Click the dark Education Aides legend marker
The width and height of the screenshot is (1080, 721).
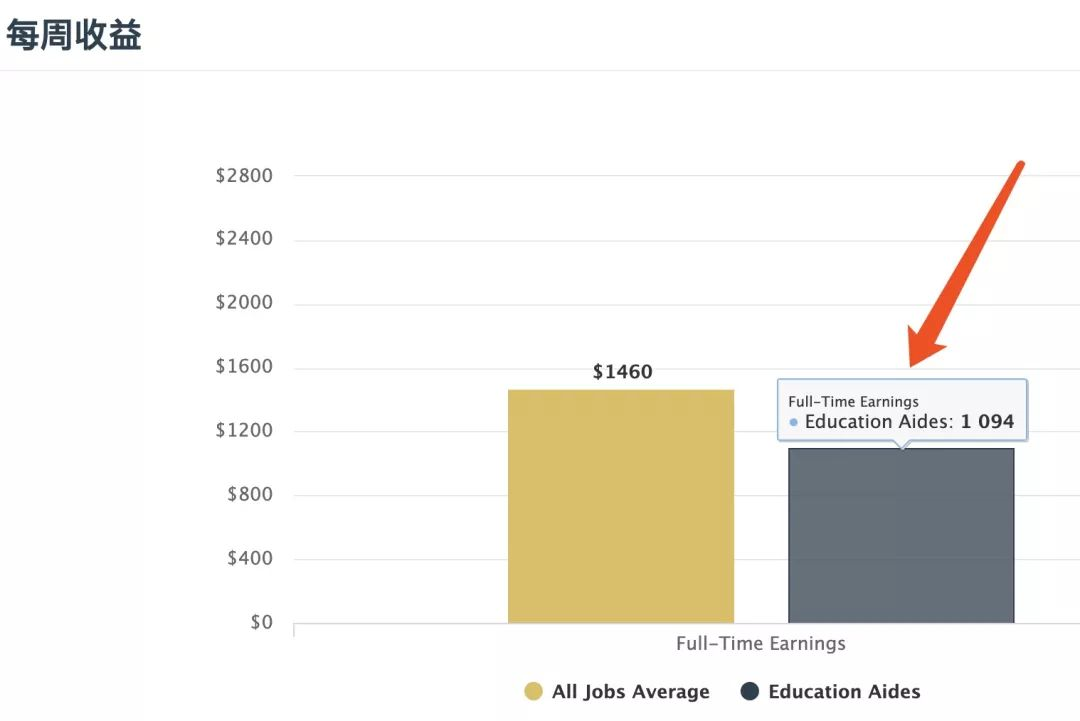coord(750,691)
